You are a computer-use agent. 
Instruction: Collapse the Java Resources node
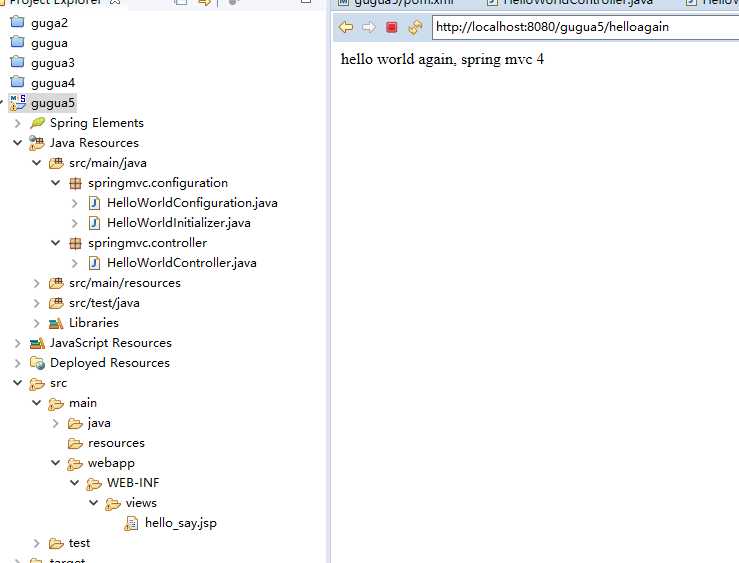17,142
